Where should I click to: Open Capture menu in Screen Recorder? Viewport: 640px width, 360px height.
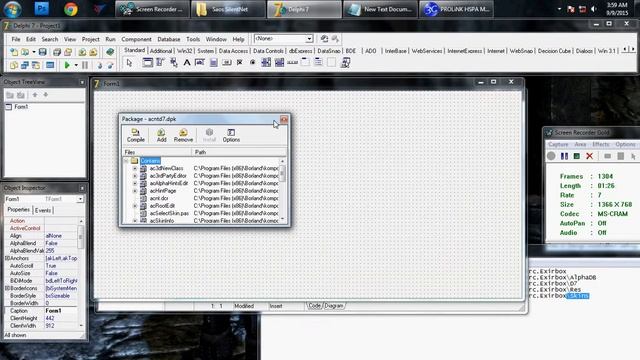click(x=558, y=144)
